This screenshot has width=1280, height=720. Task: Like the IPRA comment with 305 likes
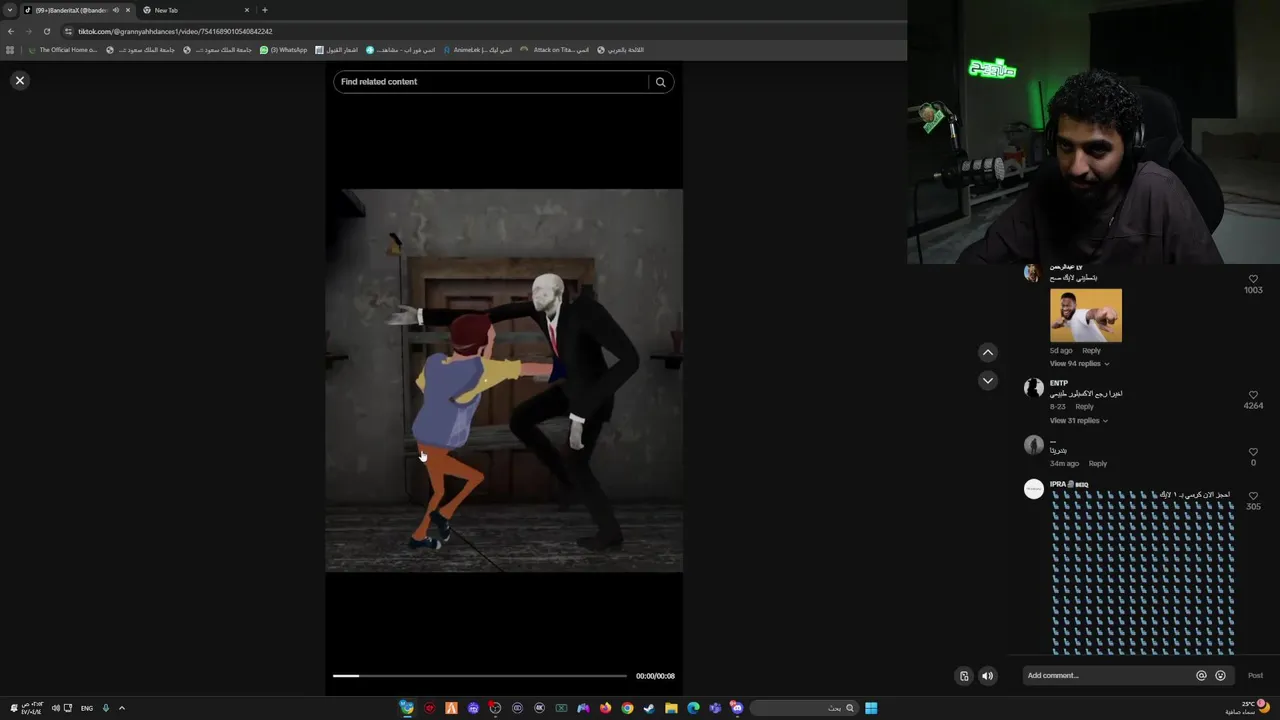(1253, 495)
